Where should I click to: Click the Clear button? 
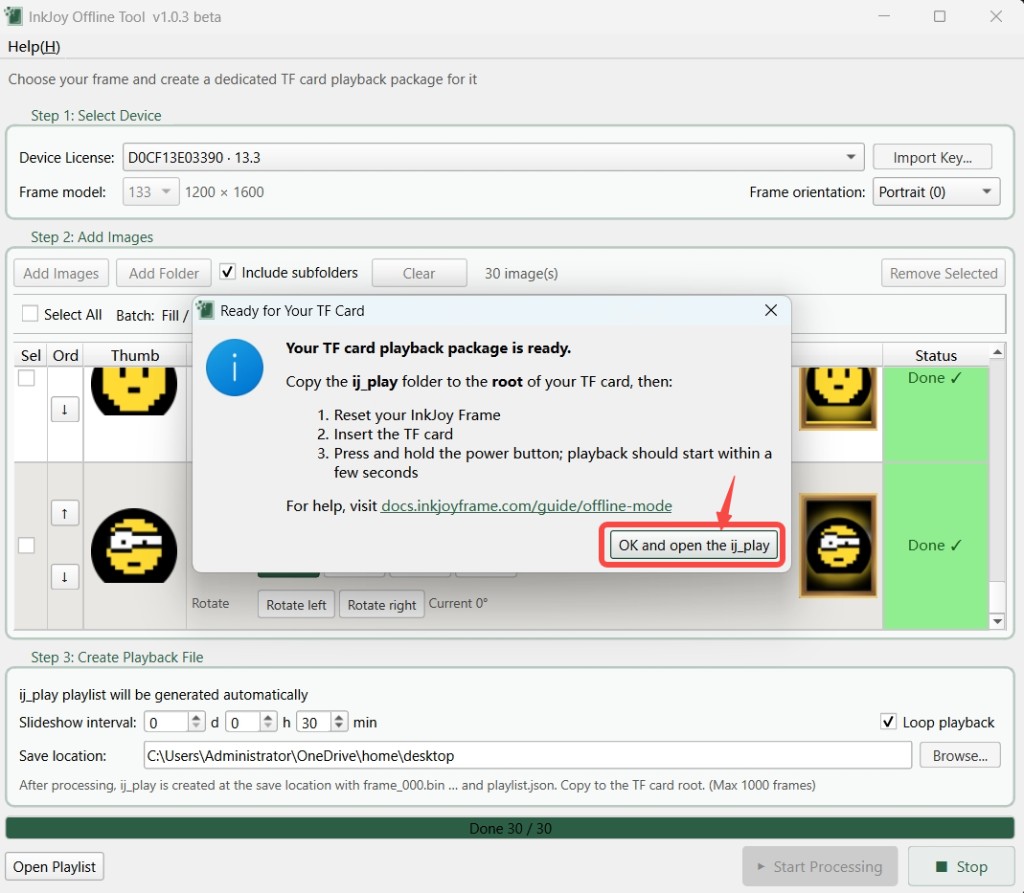pos(419,273)
